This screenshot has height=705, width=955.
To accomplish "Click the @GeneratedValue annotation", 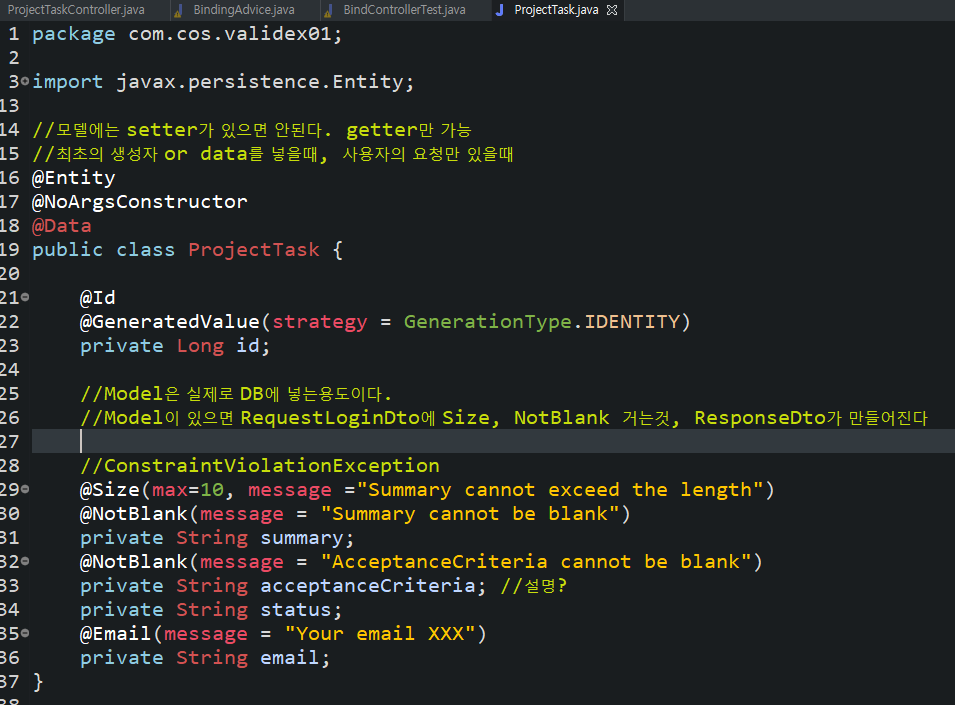I will [170, 321].
